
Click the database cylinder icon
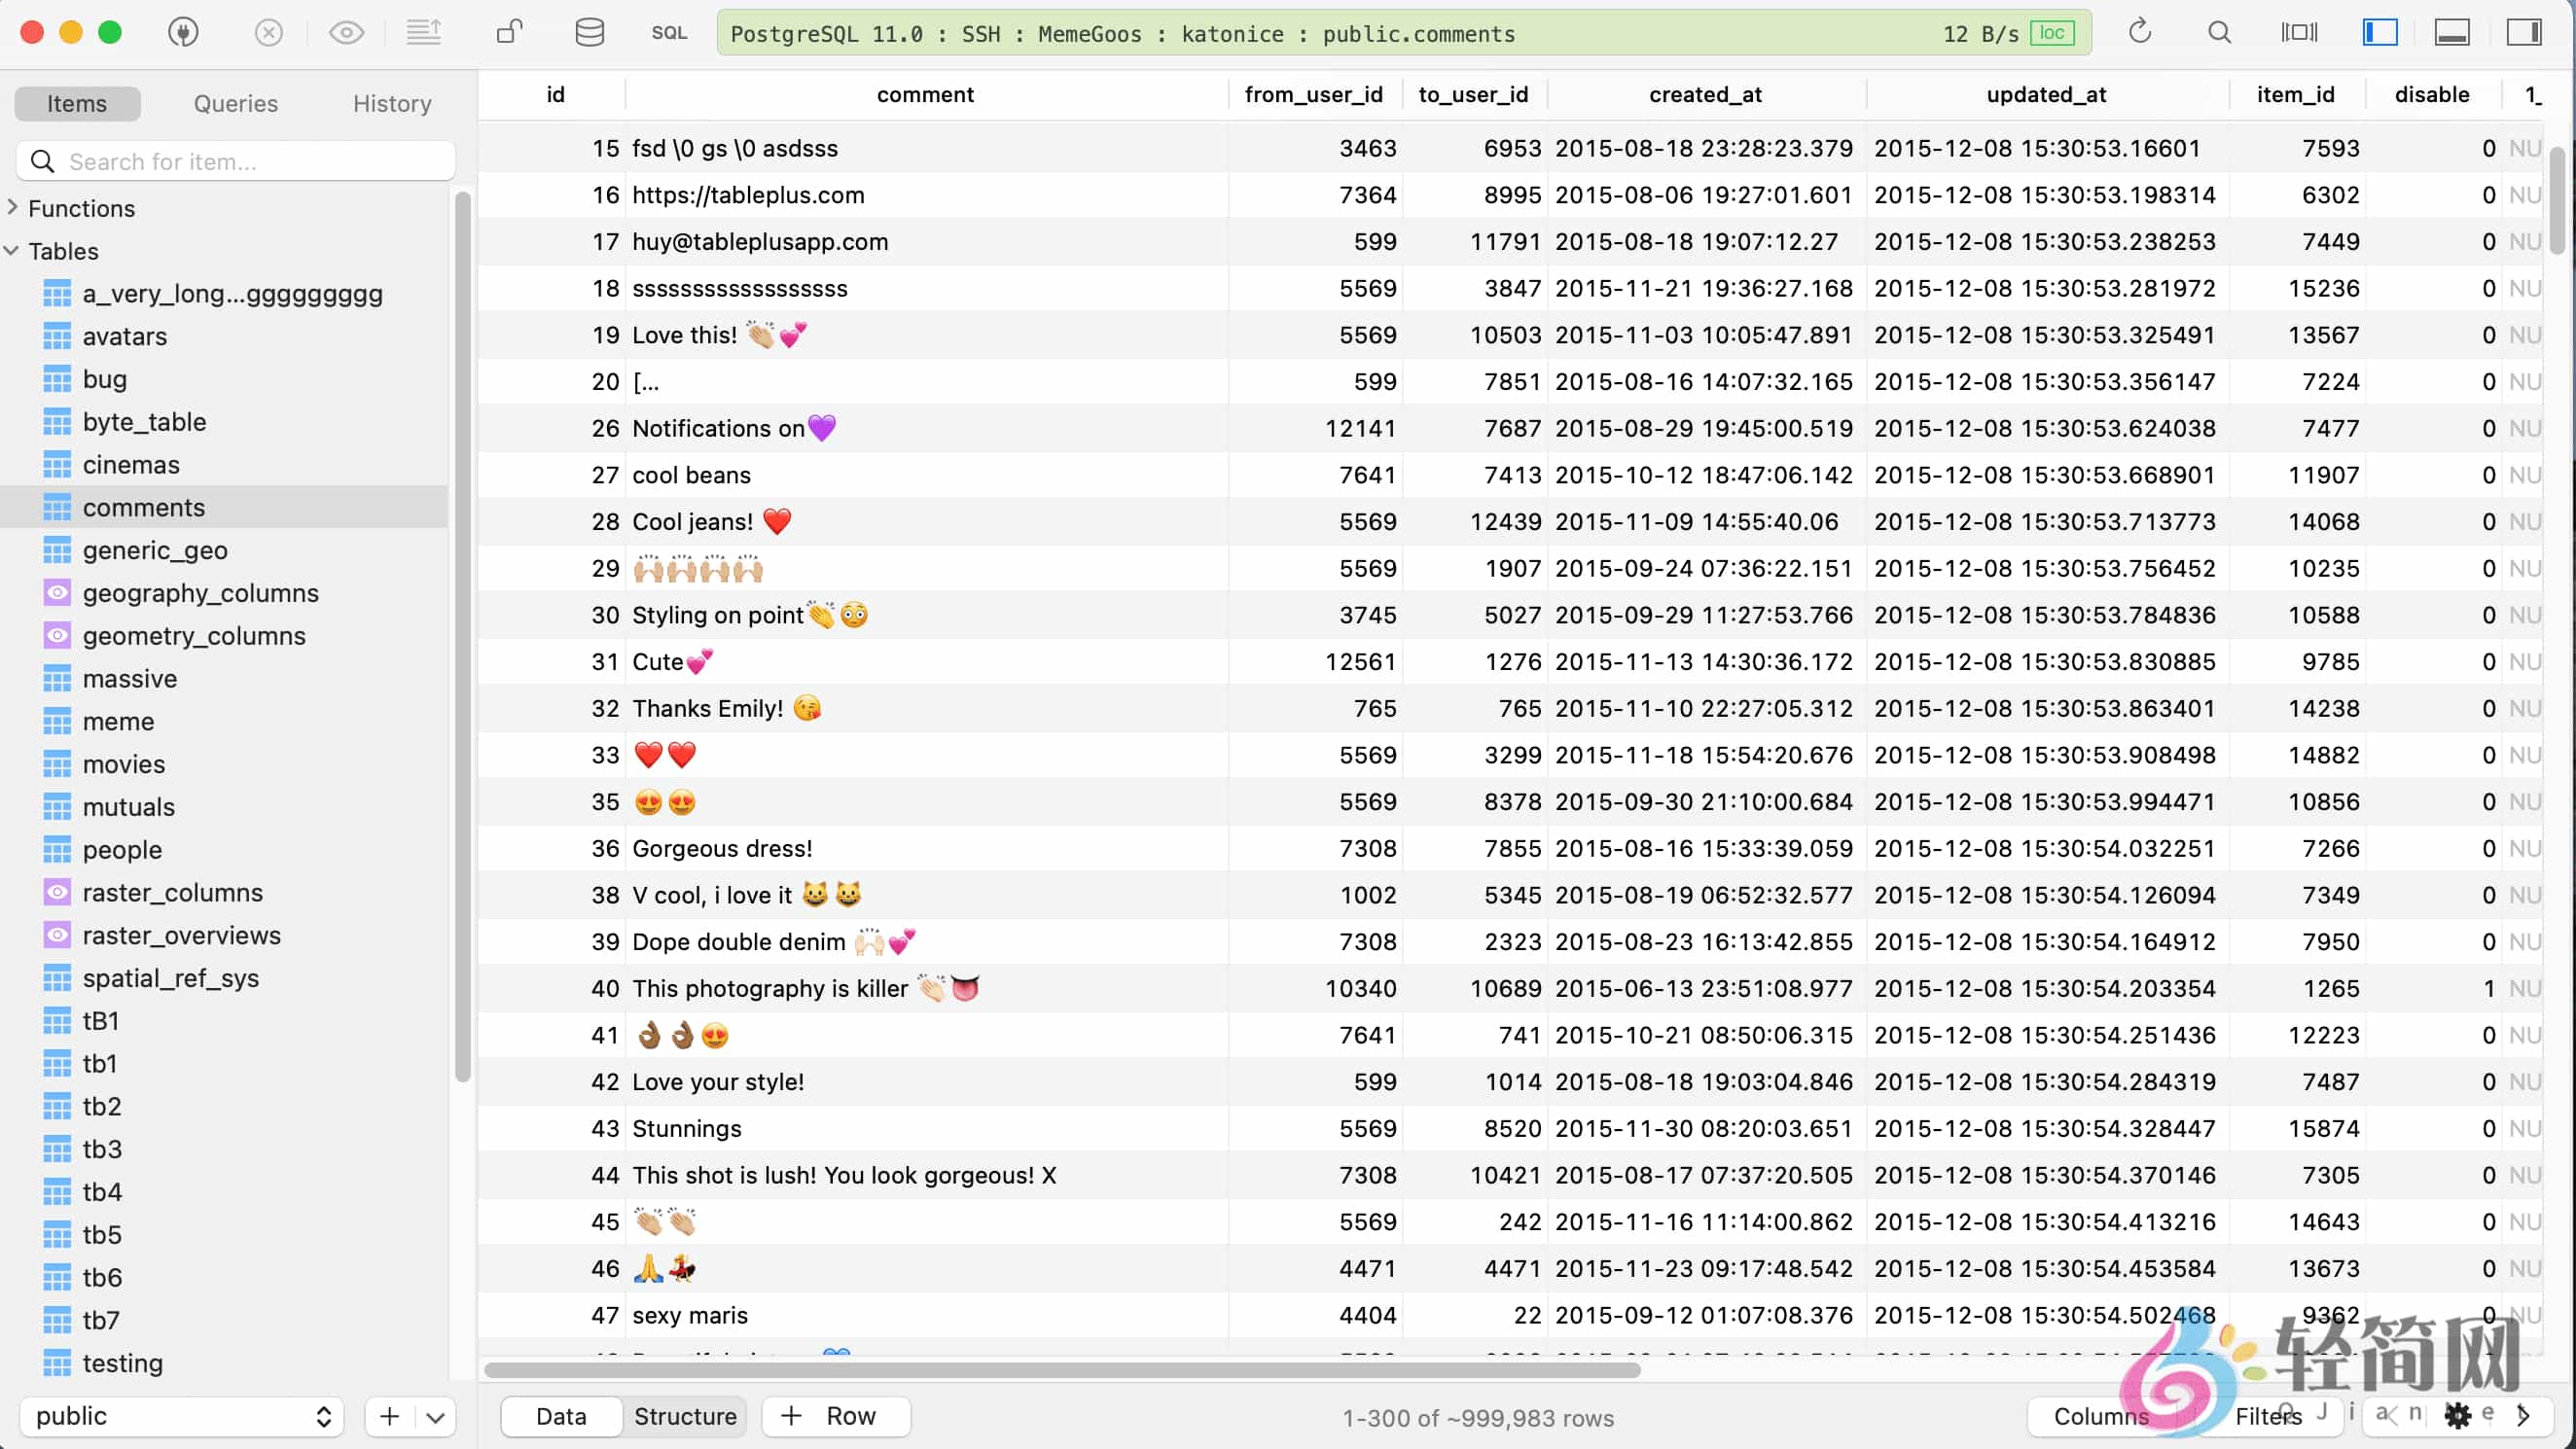(589, 33)
